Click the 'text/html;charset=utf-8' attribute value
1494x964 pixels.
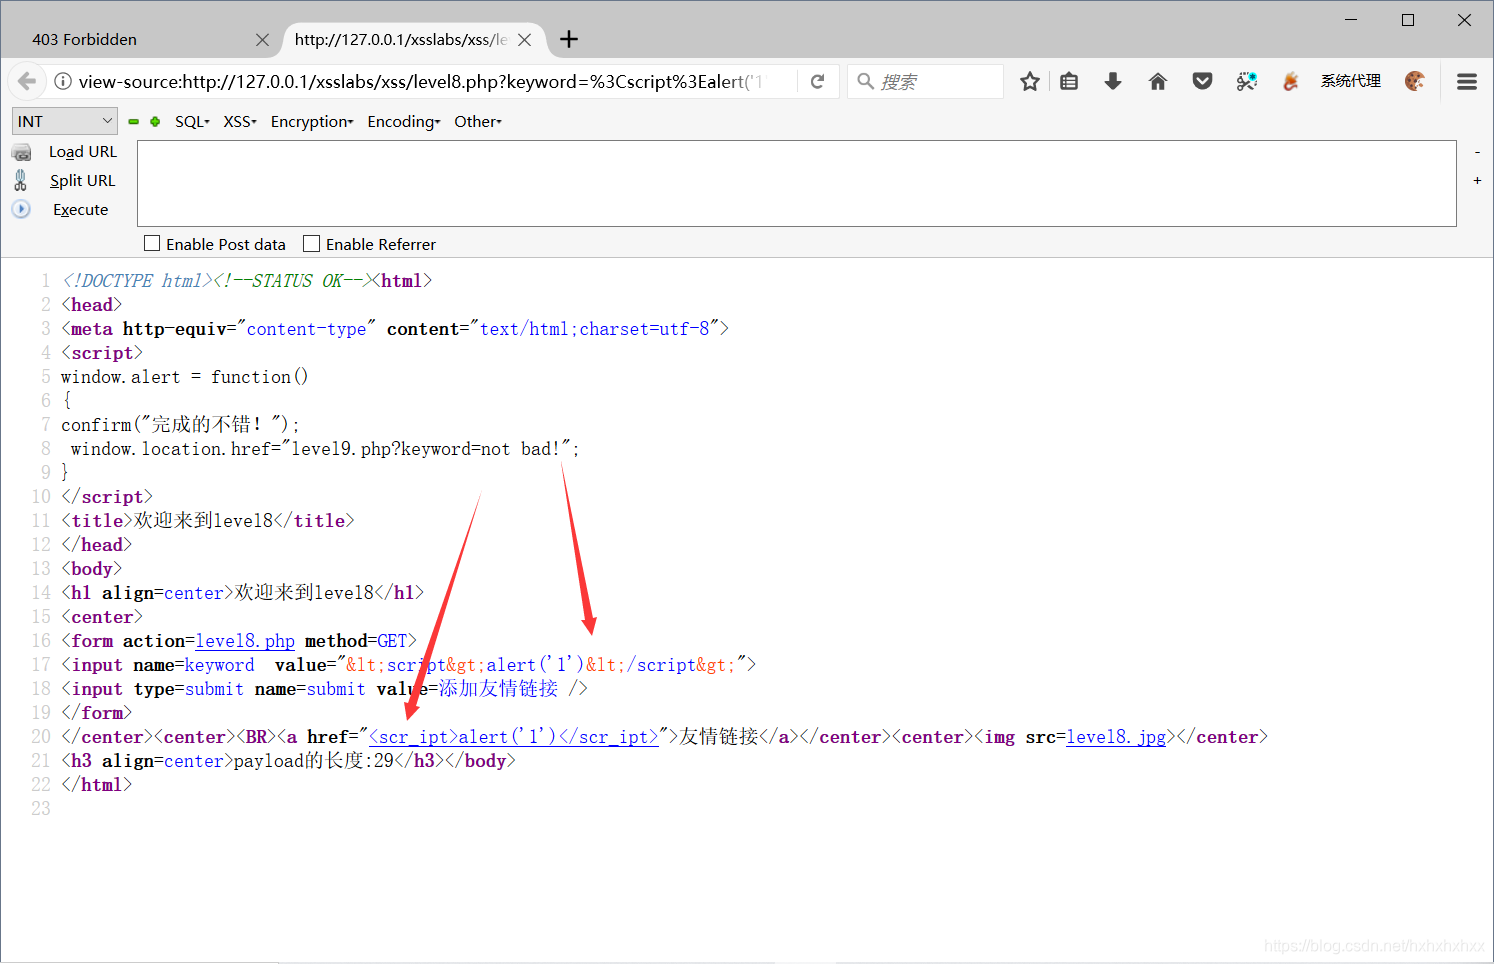coord(594,329)
